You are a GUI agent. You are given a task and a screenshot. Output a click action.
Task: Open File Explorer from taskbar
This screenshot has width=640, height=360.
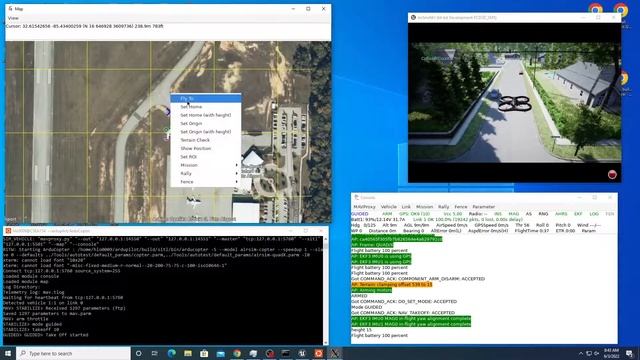[x=188, y=353]
